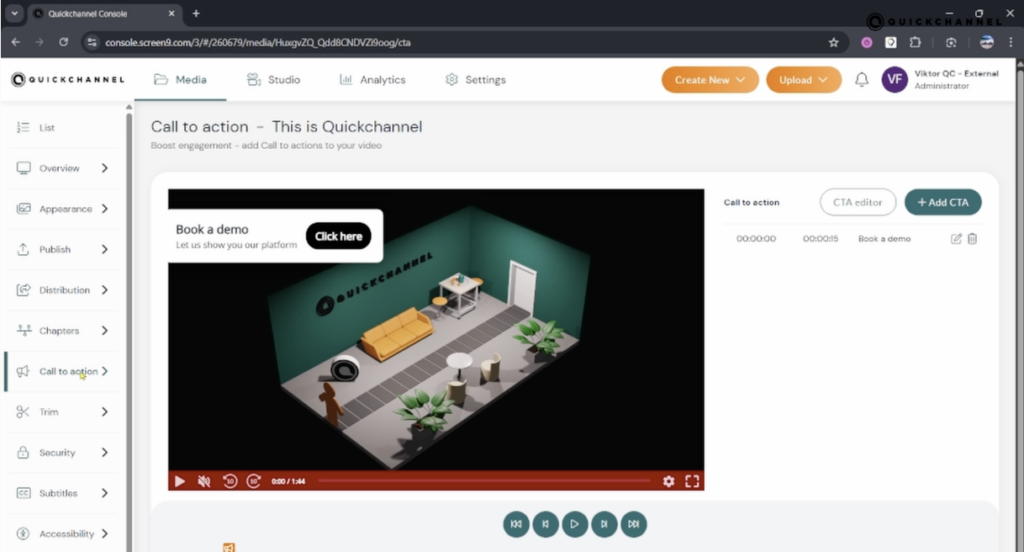Image resolution: width=1024 pixels, height=552 pixels.
Task: Click the Distribution share icon
Action: 24,289
